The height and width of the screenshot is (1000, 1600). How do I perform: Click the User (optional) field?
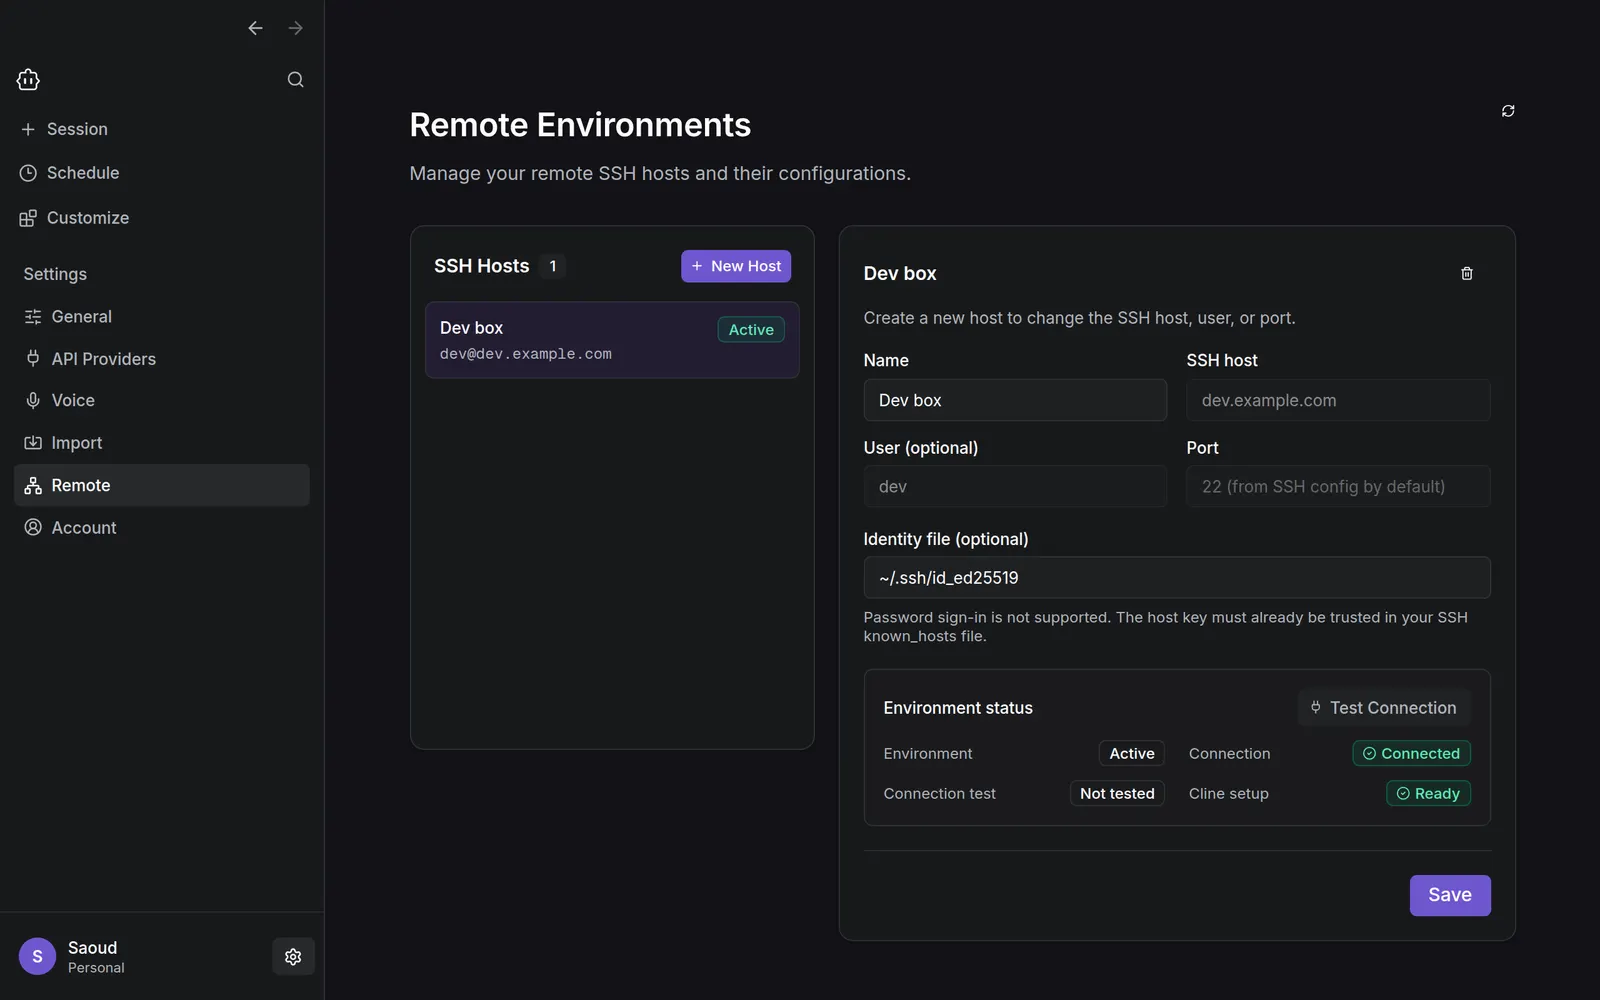[x=1015, y=486]
